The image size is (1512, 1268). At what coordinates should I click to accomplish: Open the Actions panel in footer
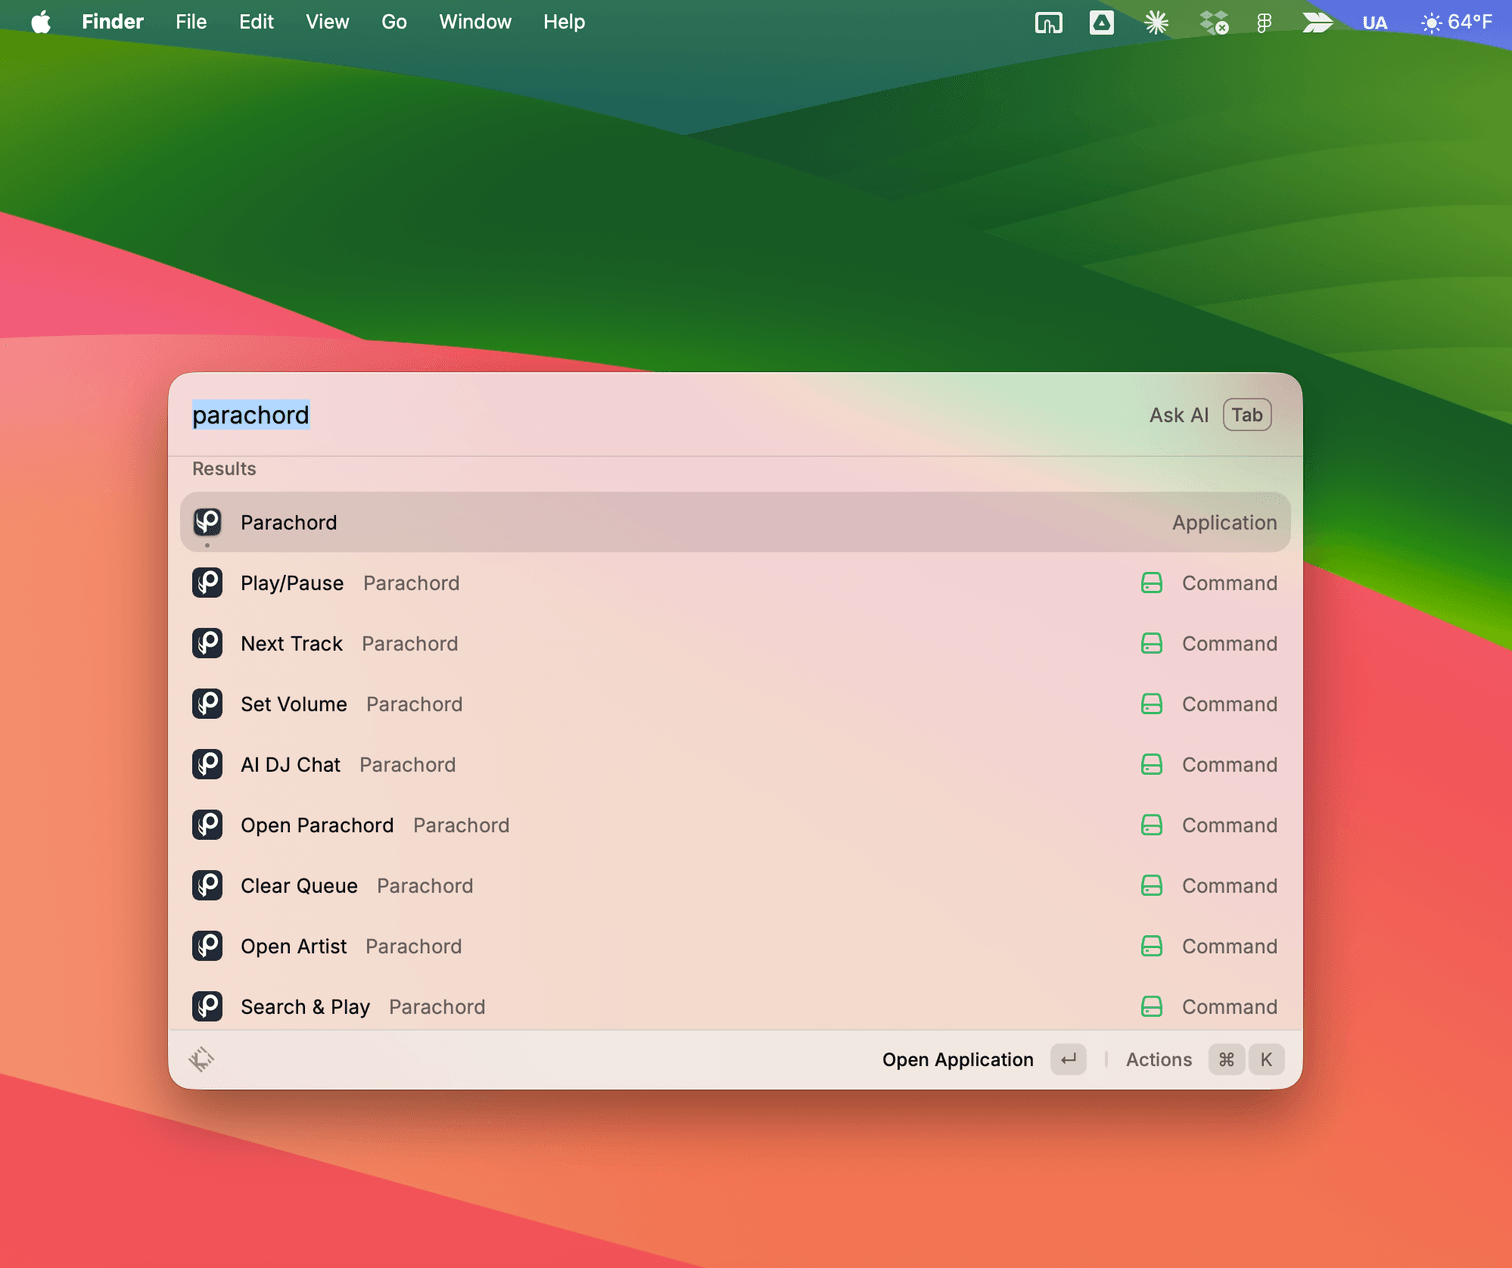(1158, 1059)
